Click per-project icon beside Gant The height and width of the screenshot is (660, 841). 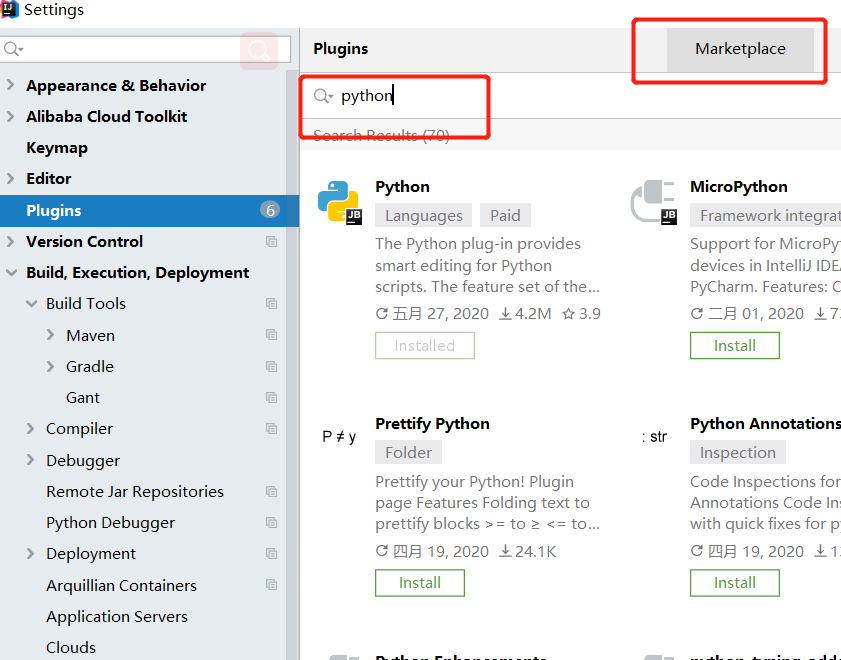[x=271, y=398]
